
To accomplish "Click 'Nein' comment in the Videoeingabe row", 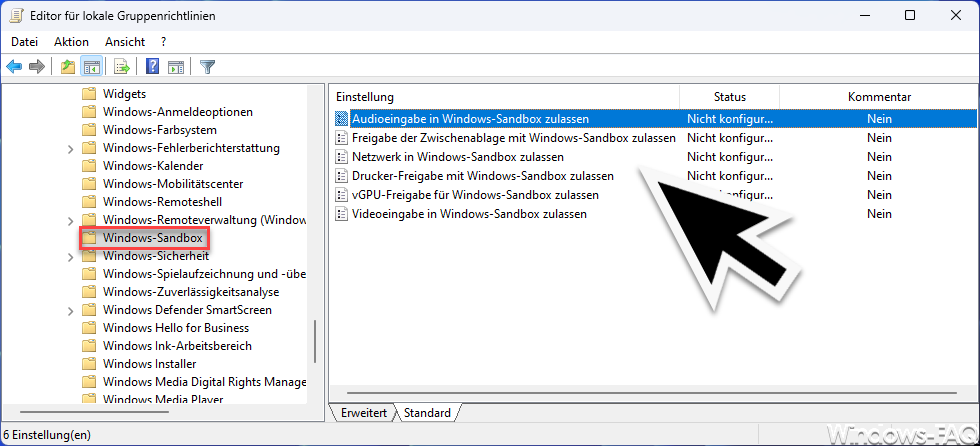I will [879, 214].
